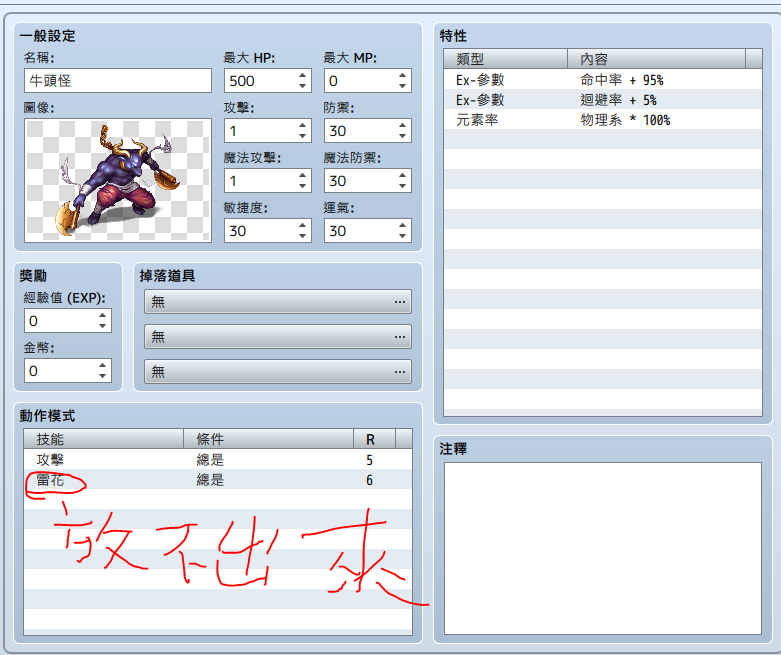
Task: Select the 元素率 物理系 * 100% row
Action: pyautogui.click(x=603, y=120)
